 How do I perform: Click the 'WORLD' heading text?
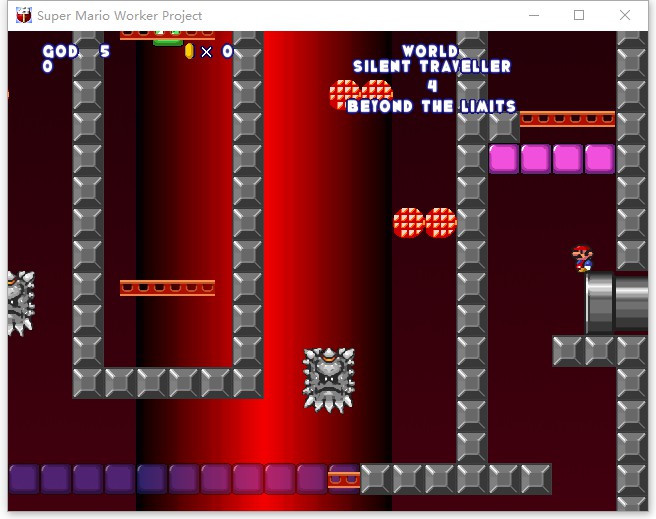tap(430, 51)
